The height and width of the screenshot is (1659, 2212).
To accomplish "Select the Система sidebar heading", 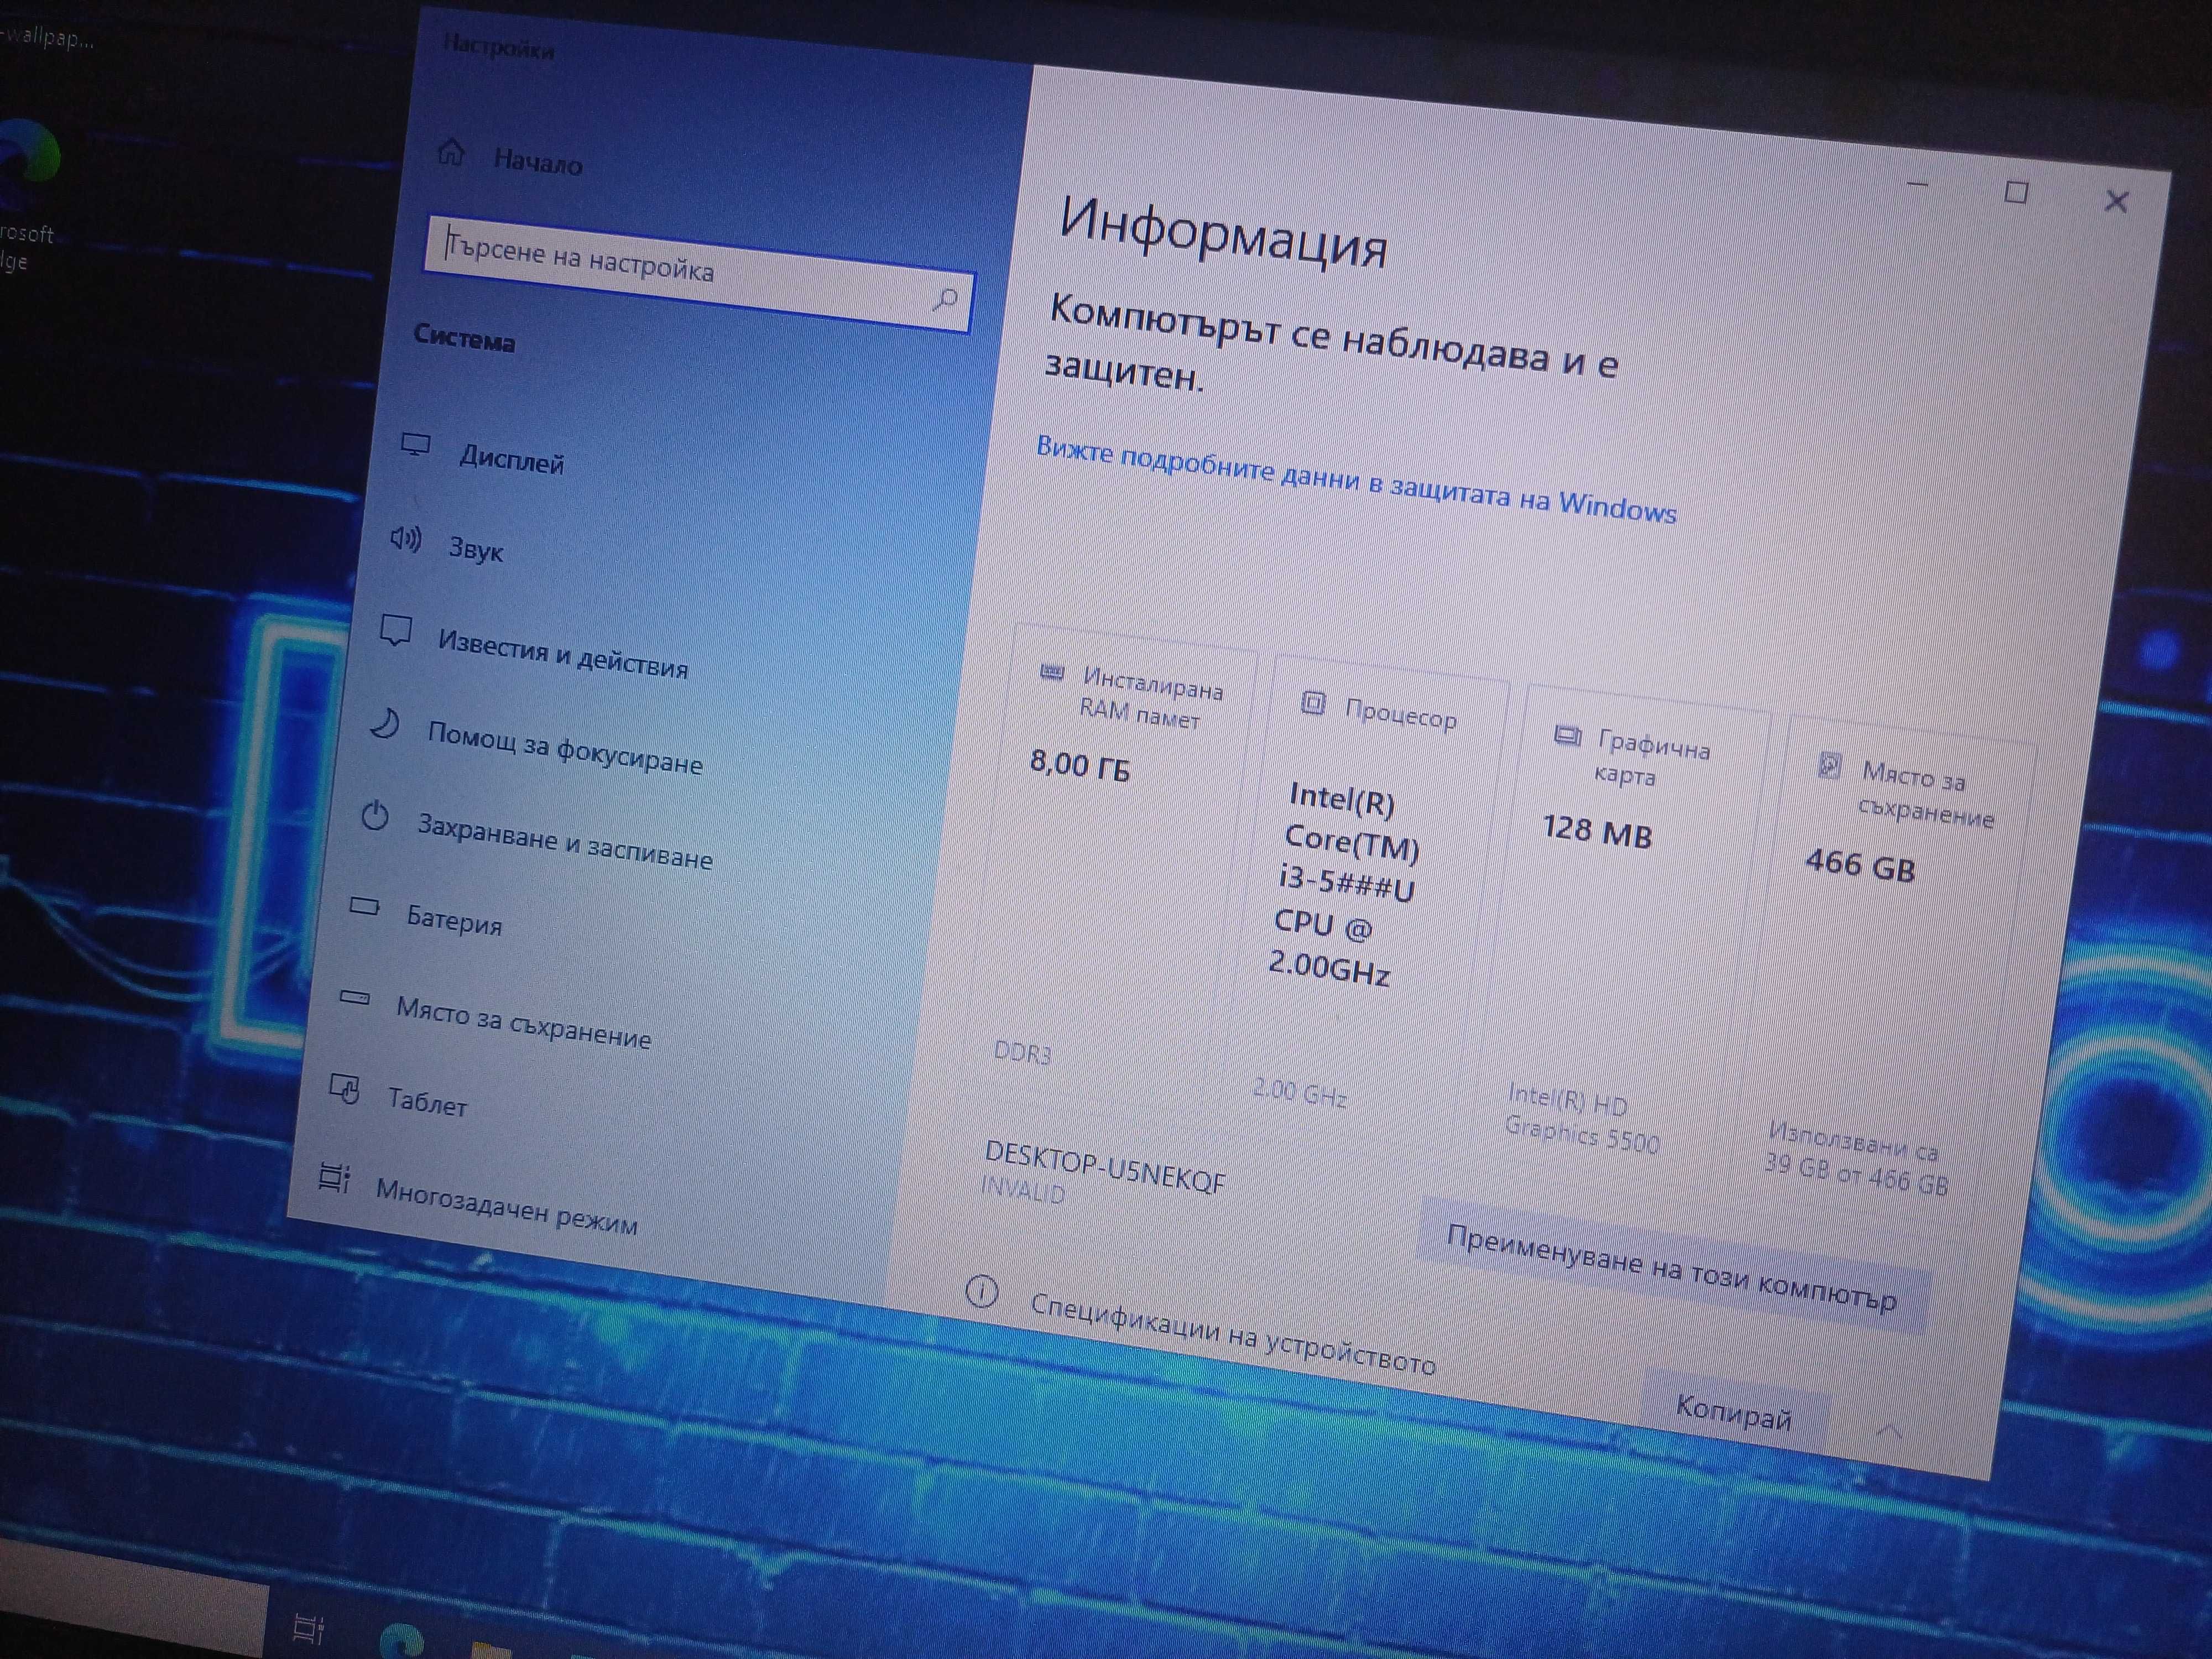I will coord(465,338).
